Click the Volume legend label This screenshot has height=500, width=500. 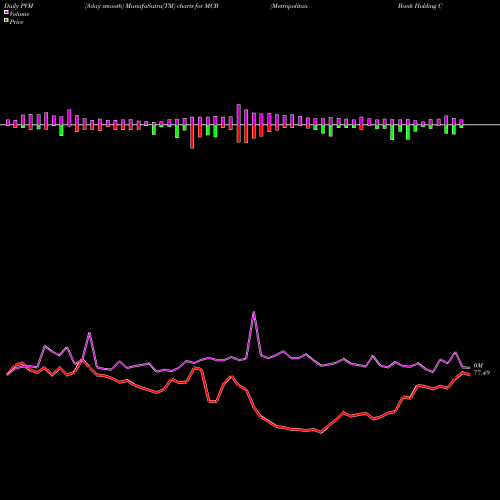coord(19,14)
